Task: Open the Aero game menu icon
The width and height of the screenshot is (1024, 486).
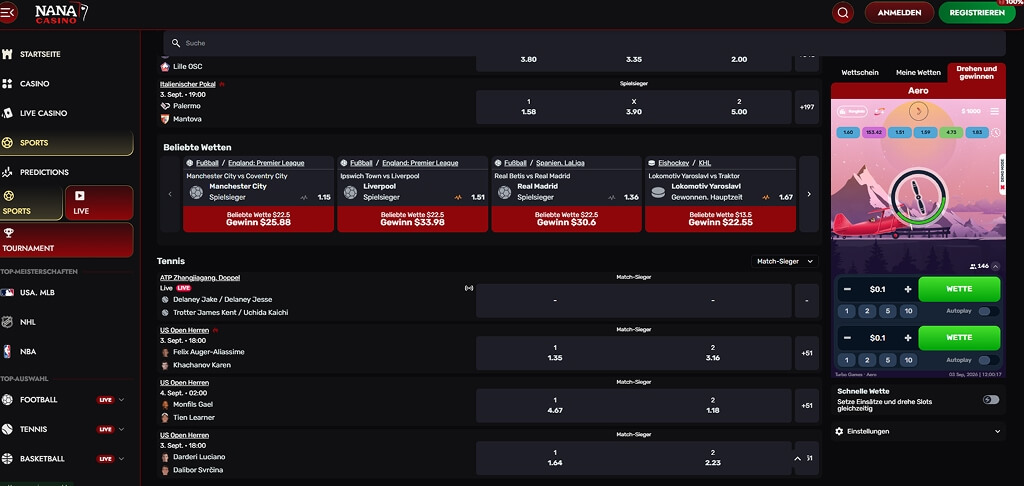Action: (x=995, y=111)
